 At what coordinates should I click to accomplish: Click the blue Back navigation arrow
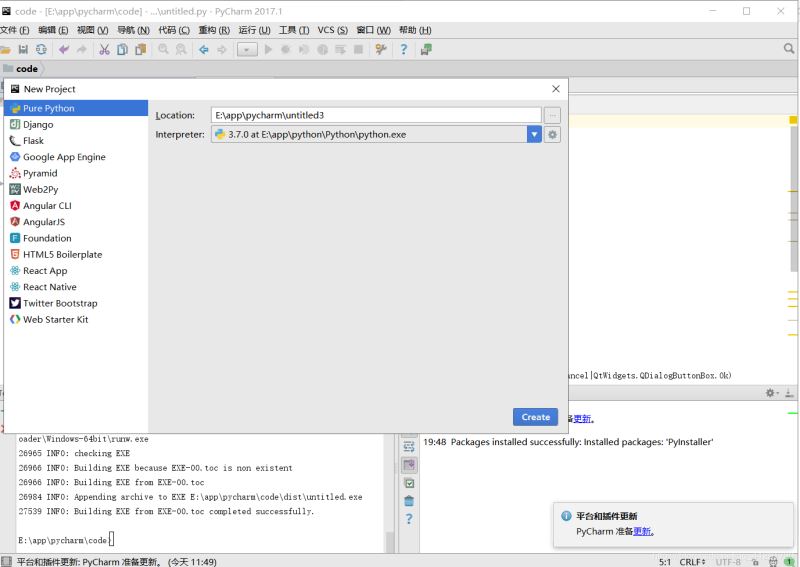[x=204, y=50]
